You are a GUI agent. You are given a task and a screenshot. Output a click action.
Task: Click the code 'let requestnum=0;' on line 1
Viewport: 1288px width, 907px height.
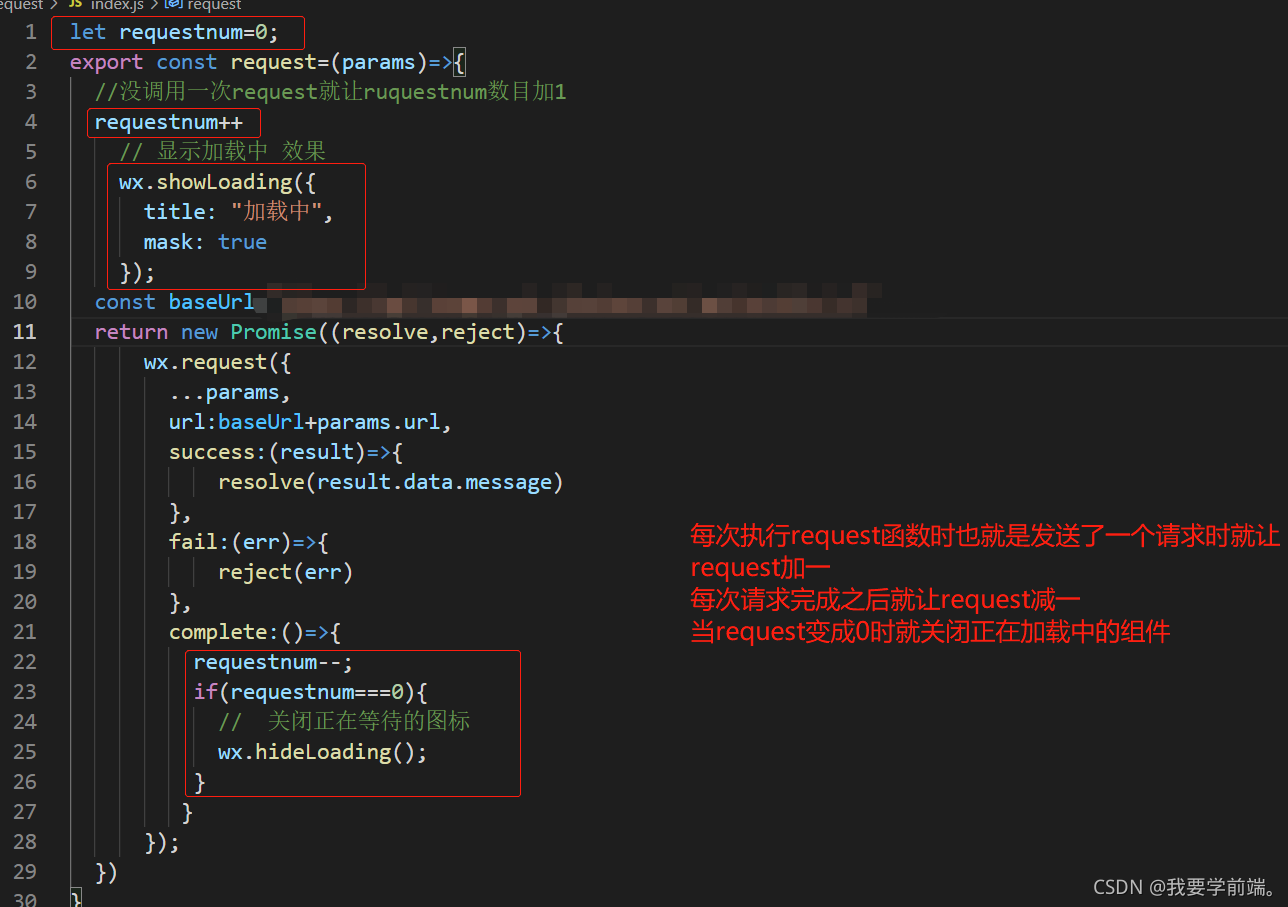point(174,32)
